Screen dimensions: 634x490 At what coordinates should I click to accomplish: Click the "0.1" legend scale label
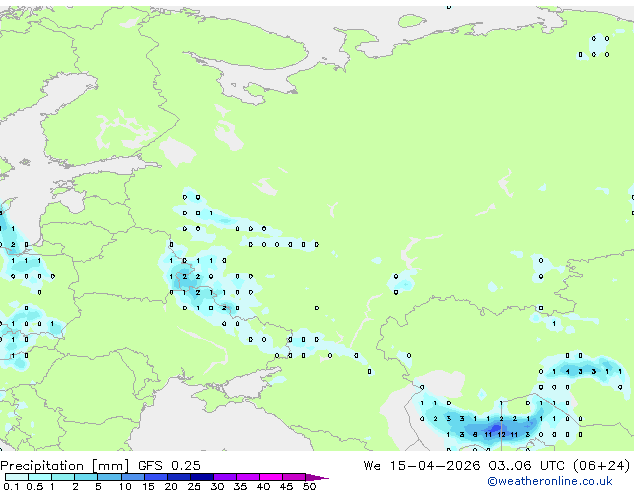(11, 486)
